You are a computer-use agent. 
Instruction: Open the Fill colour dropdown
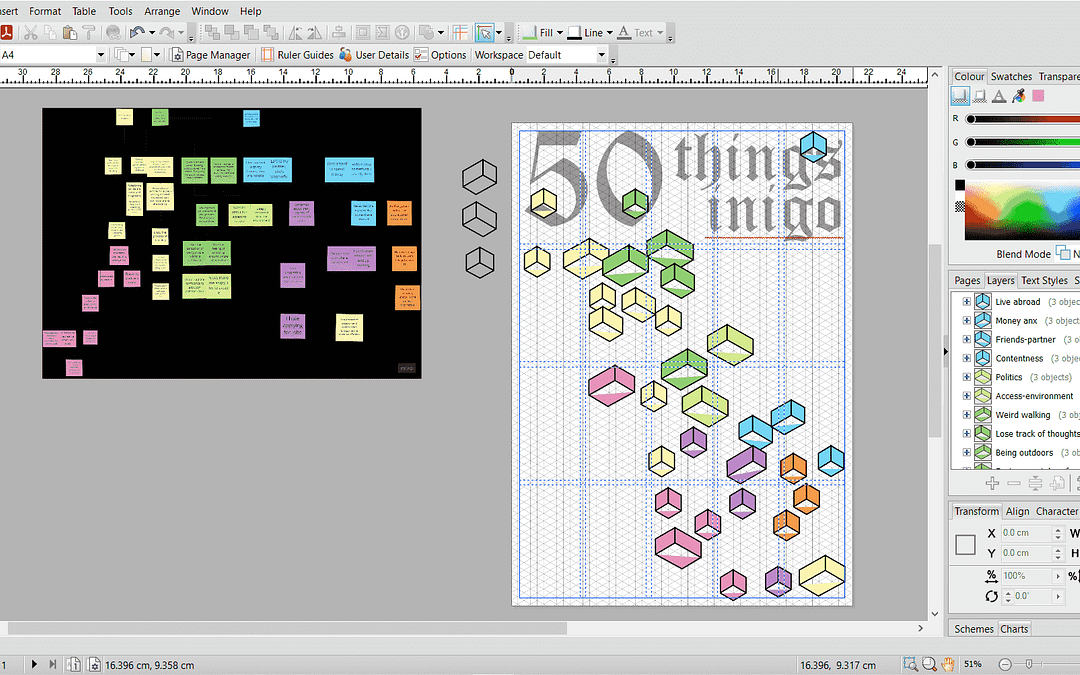coord(559,33)
